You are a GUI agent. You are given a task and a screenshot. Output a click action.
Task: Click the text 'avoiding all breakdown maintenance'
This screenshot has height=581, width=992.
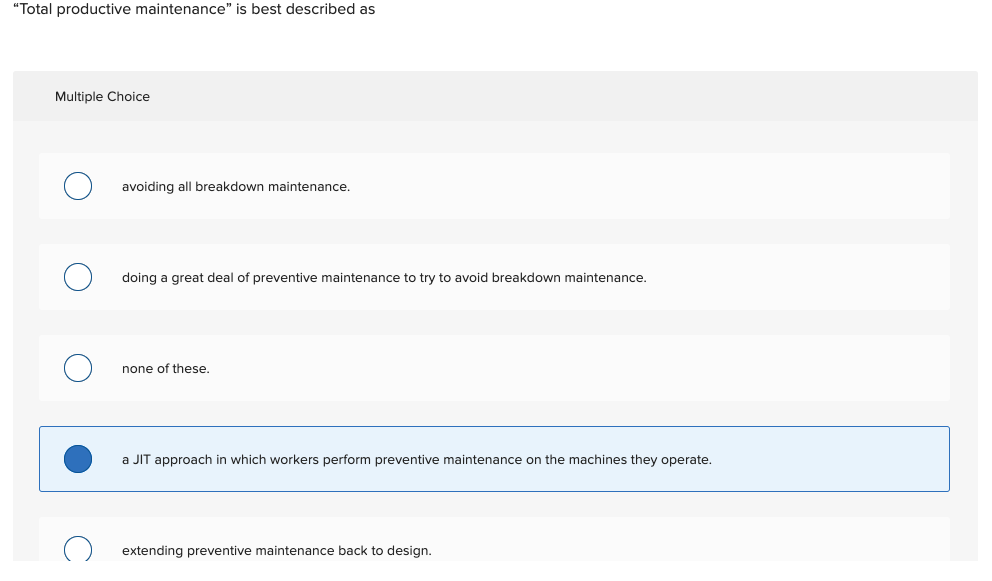(x=236, y=186)
